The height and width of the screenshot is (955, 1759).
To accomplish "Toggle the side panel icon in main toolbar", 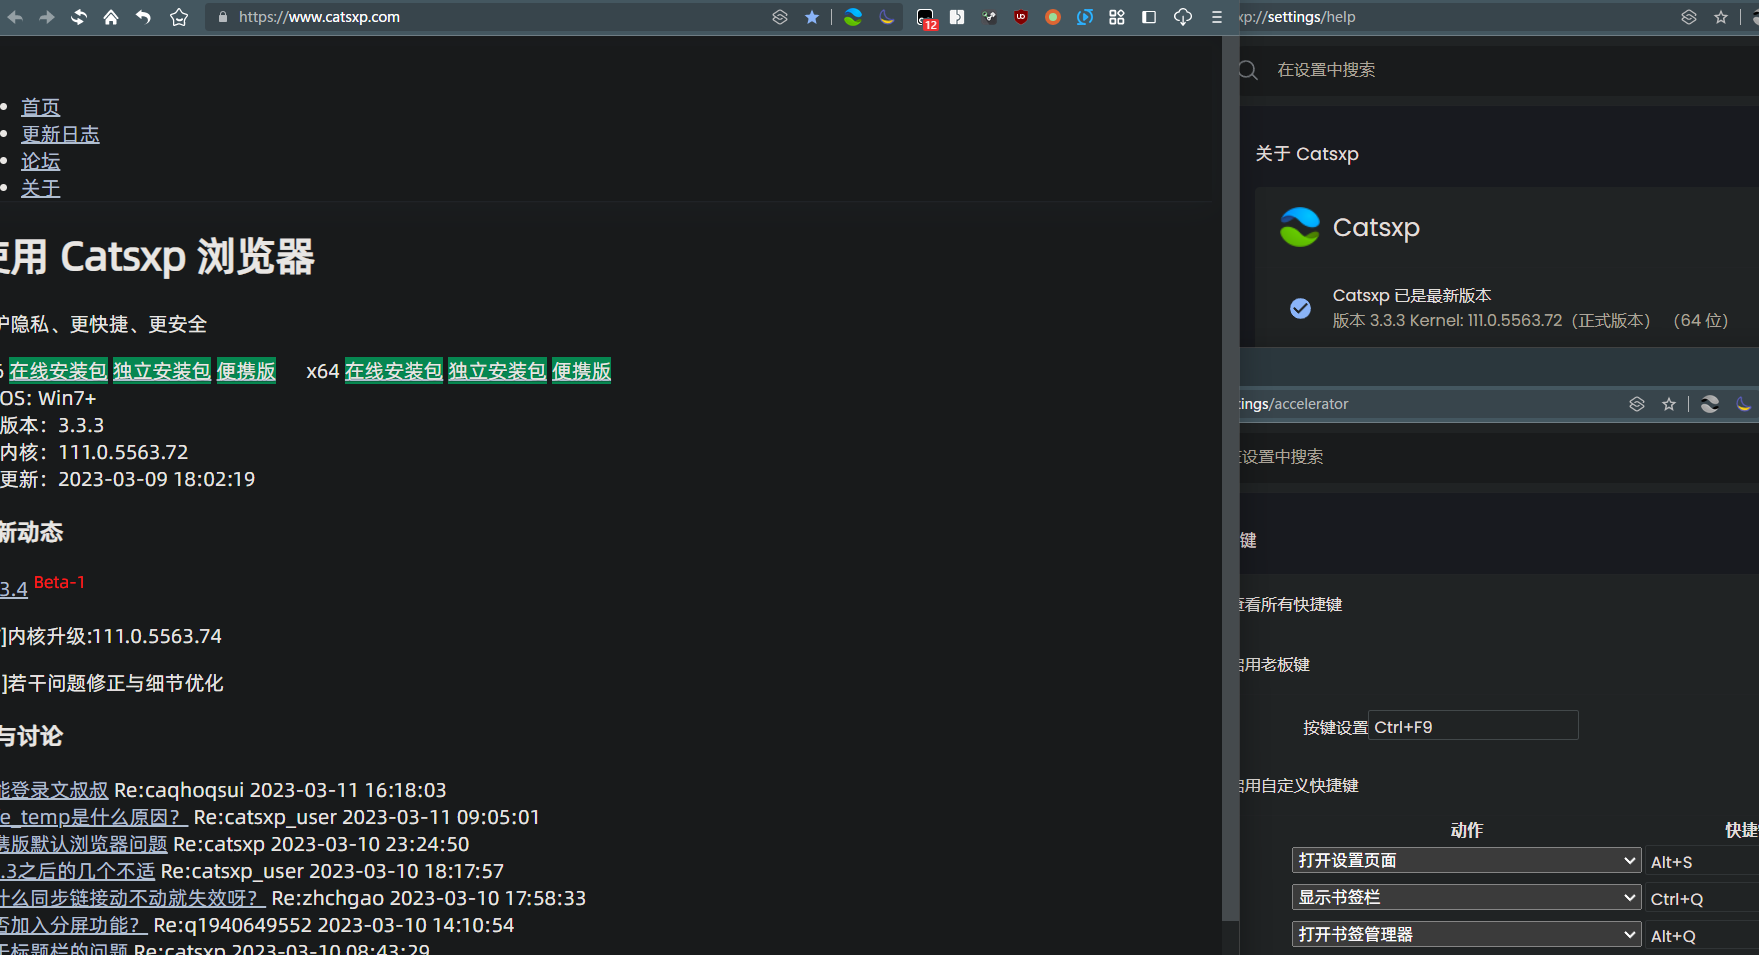I will pyautogui.click(x=1149, y=17).
